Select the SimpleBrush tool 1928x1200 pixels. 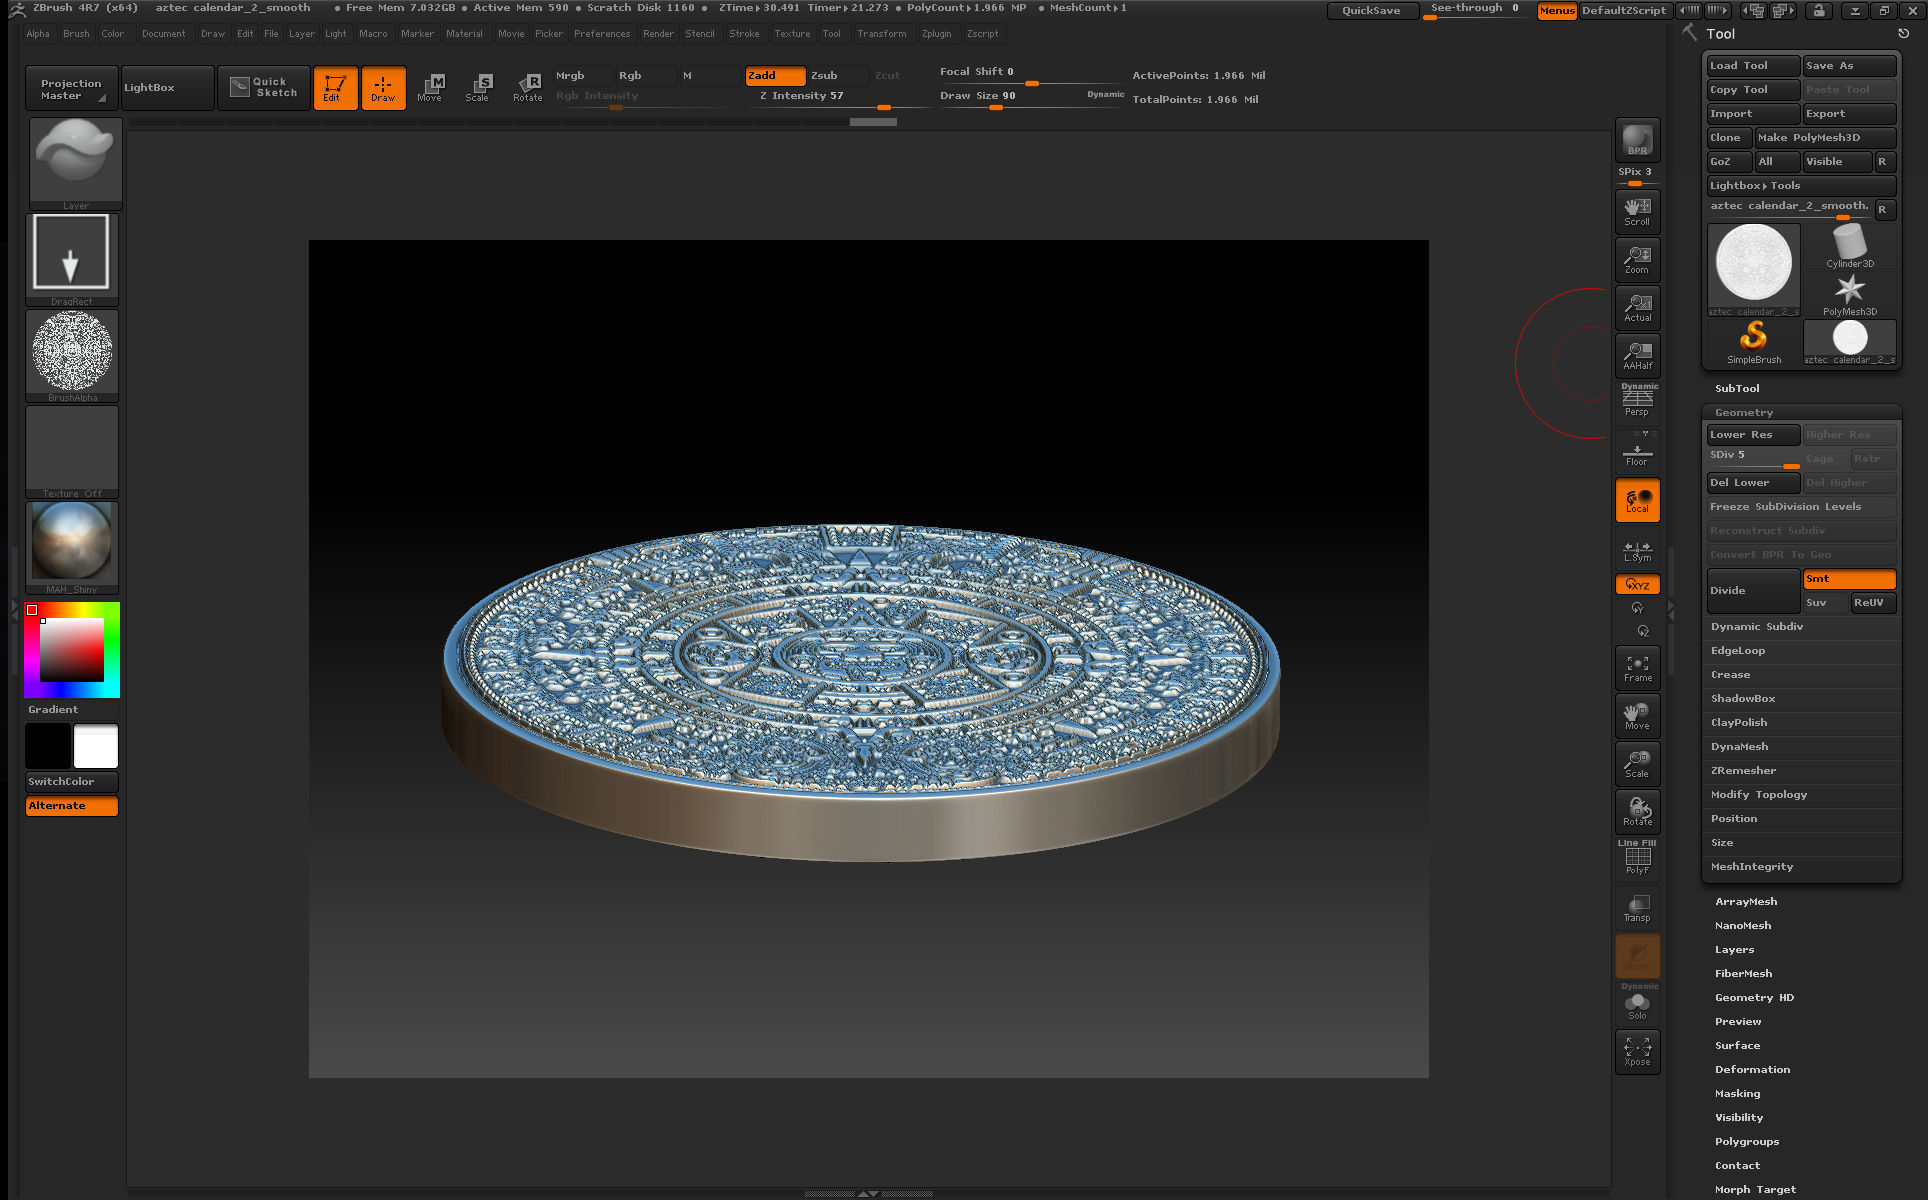pos(1753,342)
